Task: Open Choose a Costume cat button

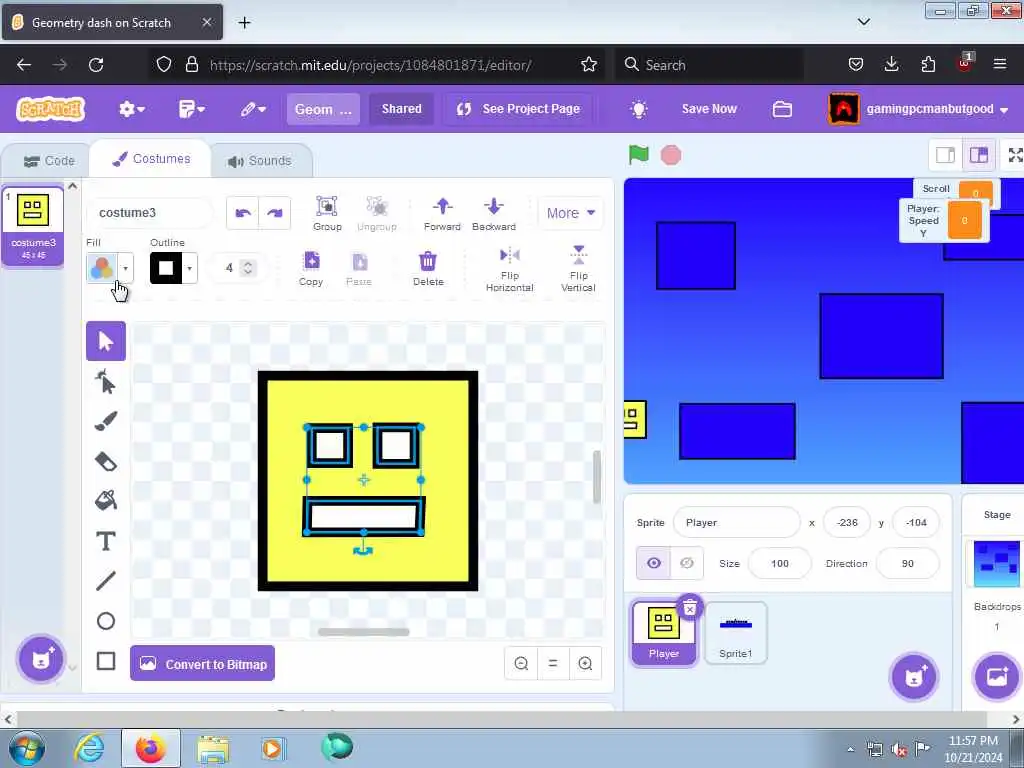Action: pyautogui.click(x=40, y=659)
